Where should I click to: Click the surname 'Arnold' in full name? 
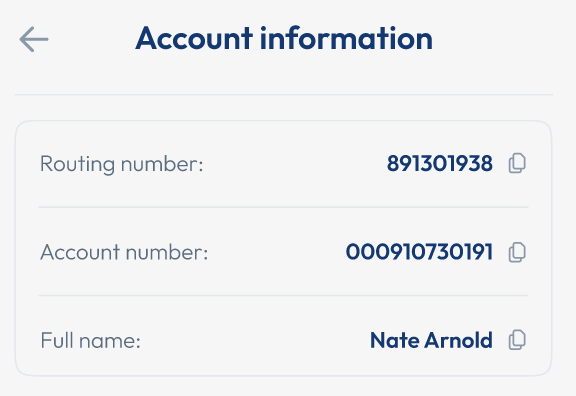click(459, 340)
